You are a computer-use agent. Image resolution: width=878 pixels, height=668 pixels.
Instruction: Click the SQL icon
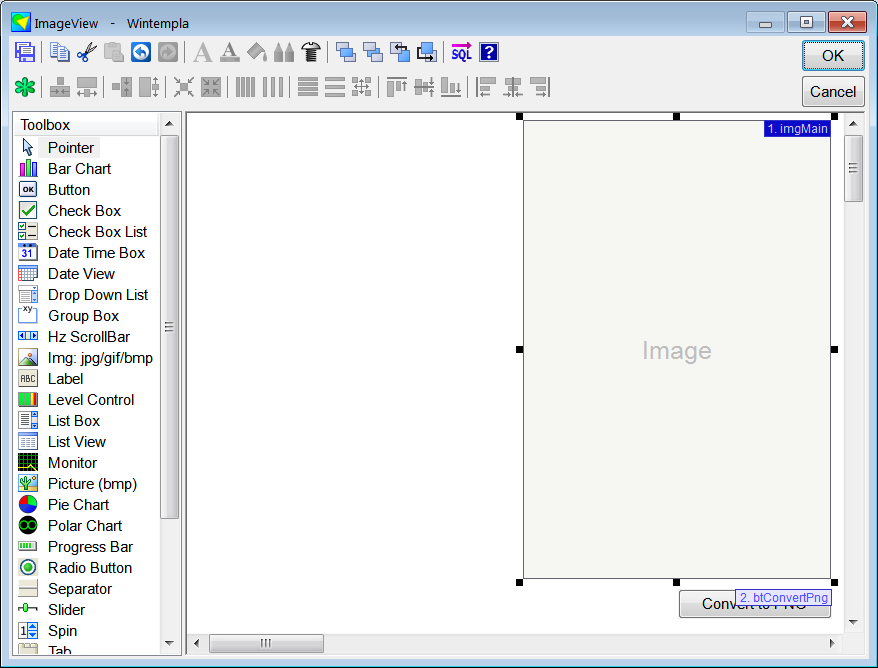[461, 53]
